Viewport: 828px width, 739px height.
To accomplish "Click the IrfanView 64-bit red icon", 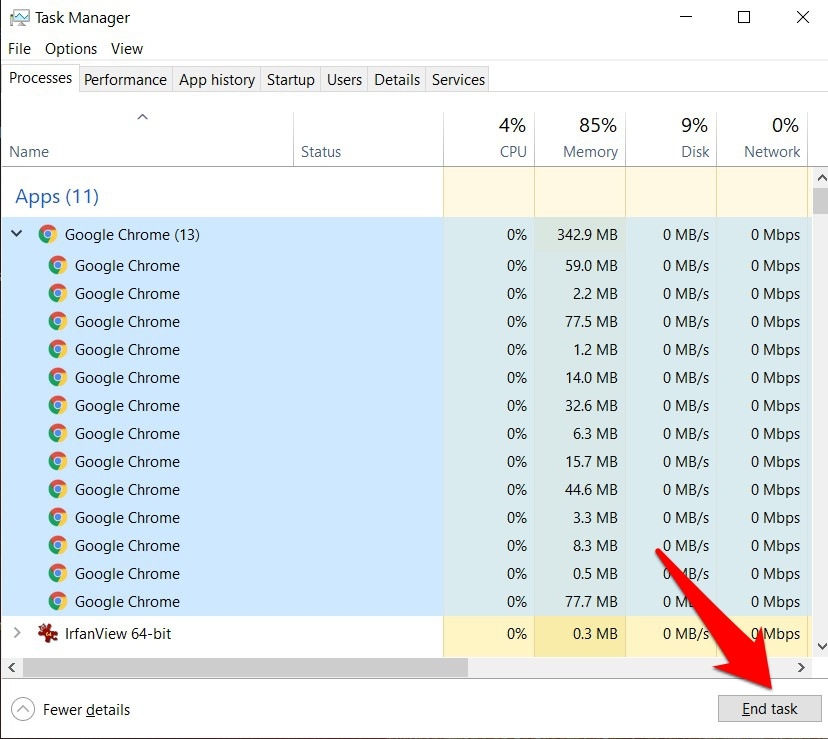I will [x=47, y=633].
